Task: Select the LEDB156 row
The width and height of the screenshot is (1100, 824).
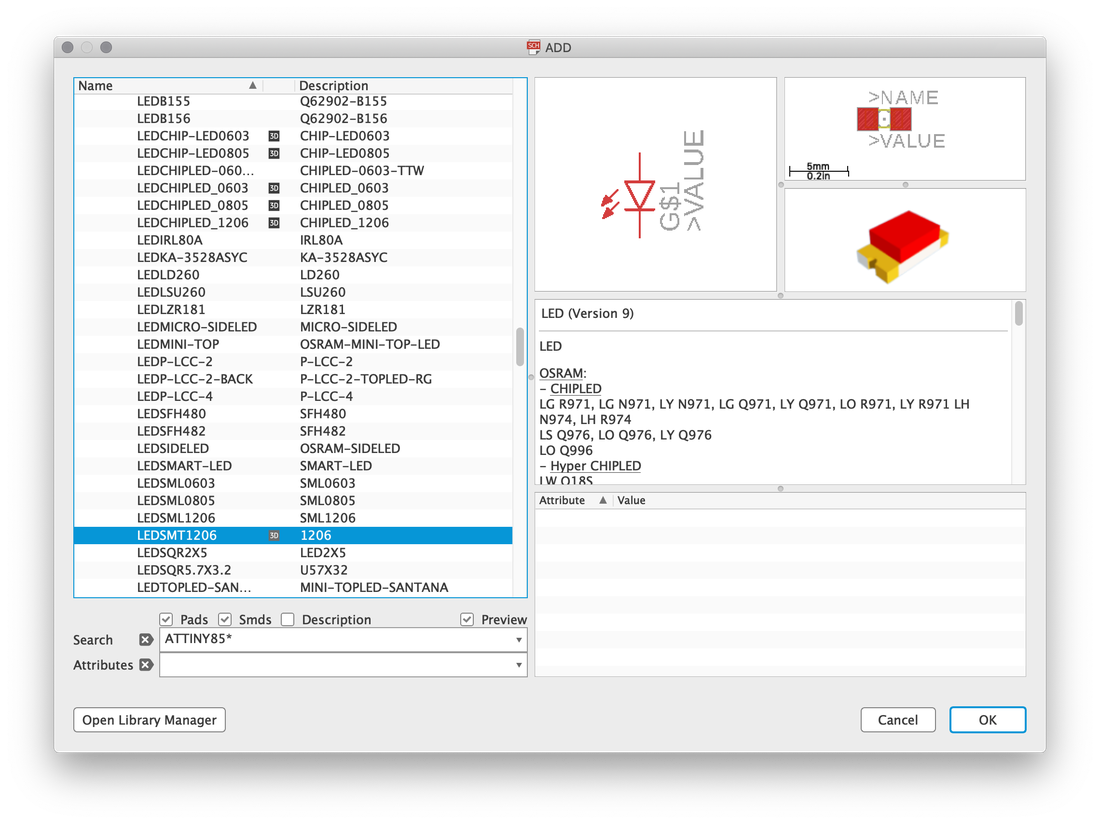Action: pos(293,119)
